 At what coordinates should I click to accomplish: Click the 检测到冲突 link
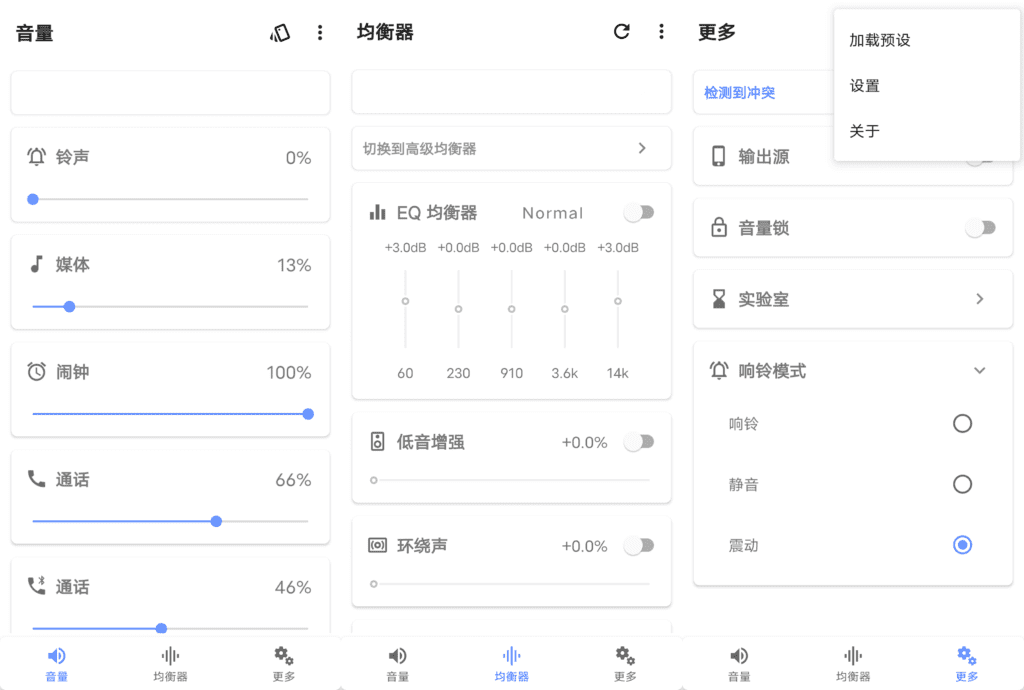tap(739, 93)
